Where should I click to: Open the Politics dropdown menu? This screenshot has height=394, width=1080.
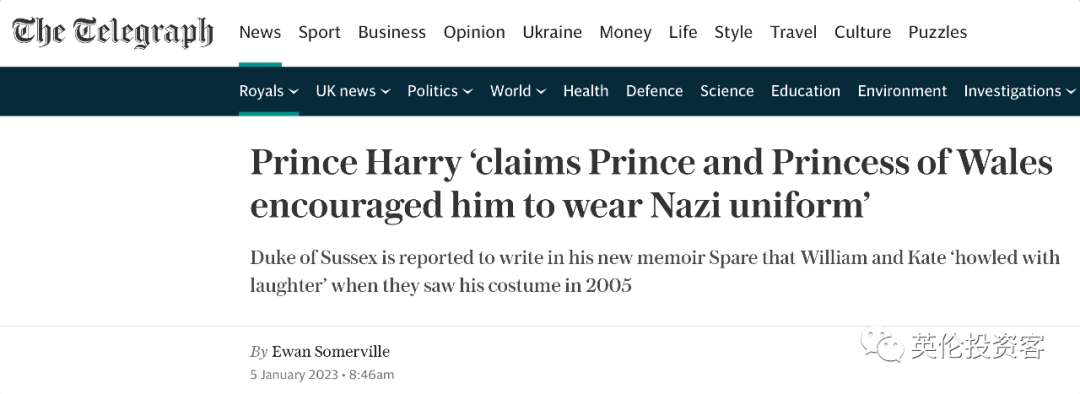click(439, 91)
